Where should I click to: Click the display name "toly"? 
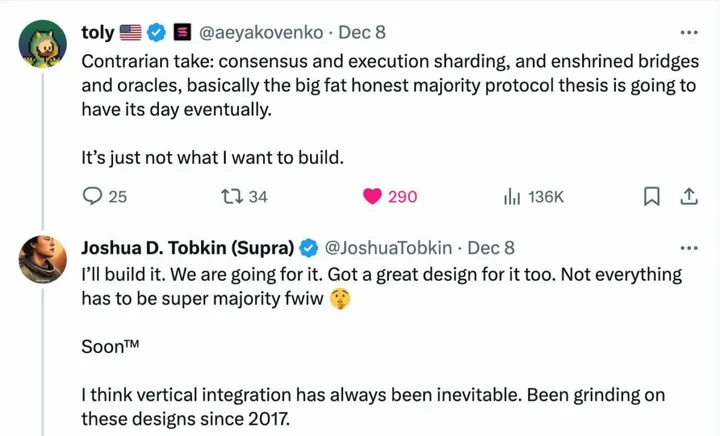pos(96,33)
